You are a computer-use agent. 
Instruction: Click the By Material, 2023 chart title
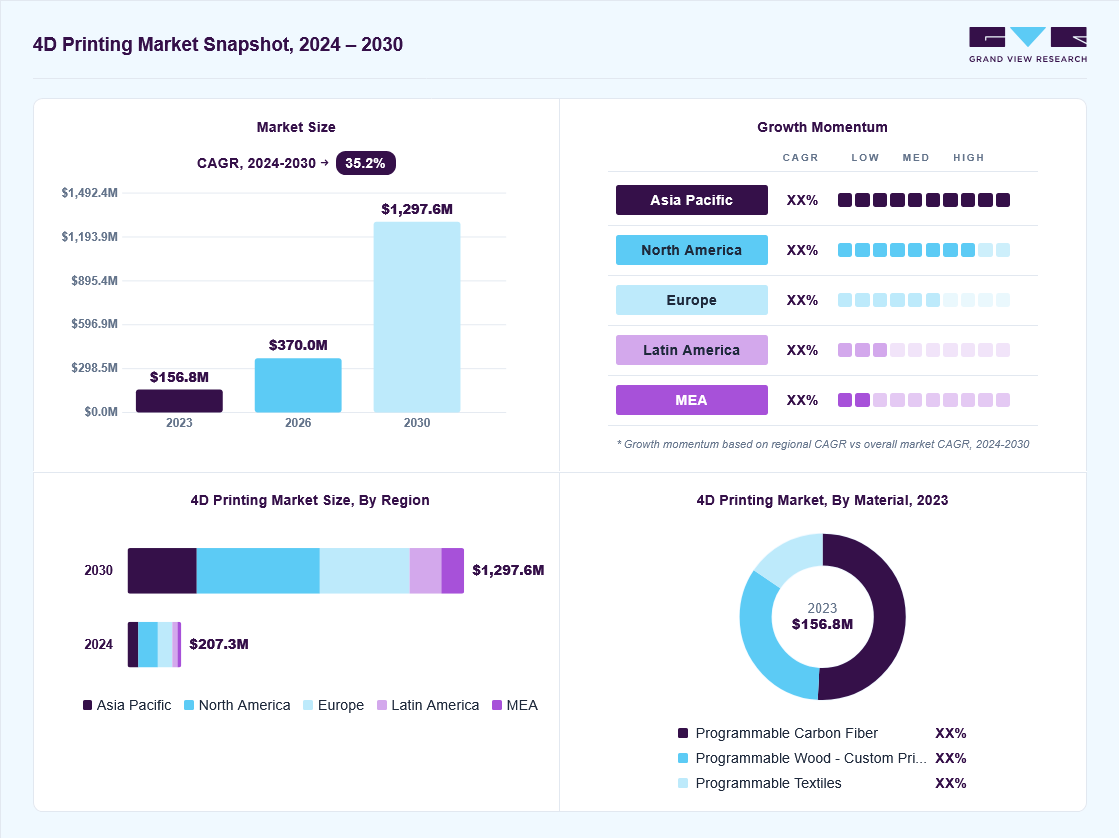tap(822, 500)
